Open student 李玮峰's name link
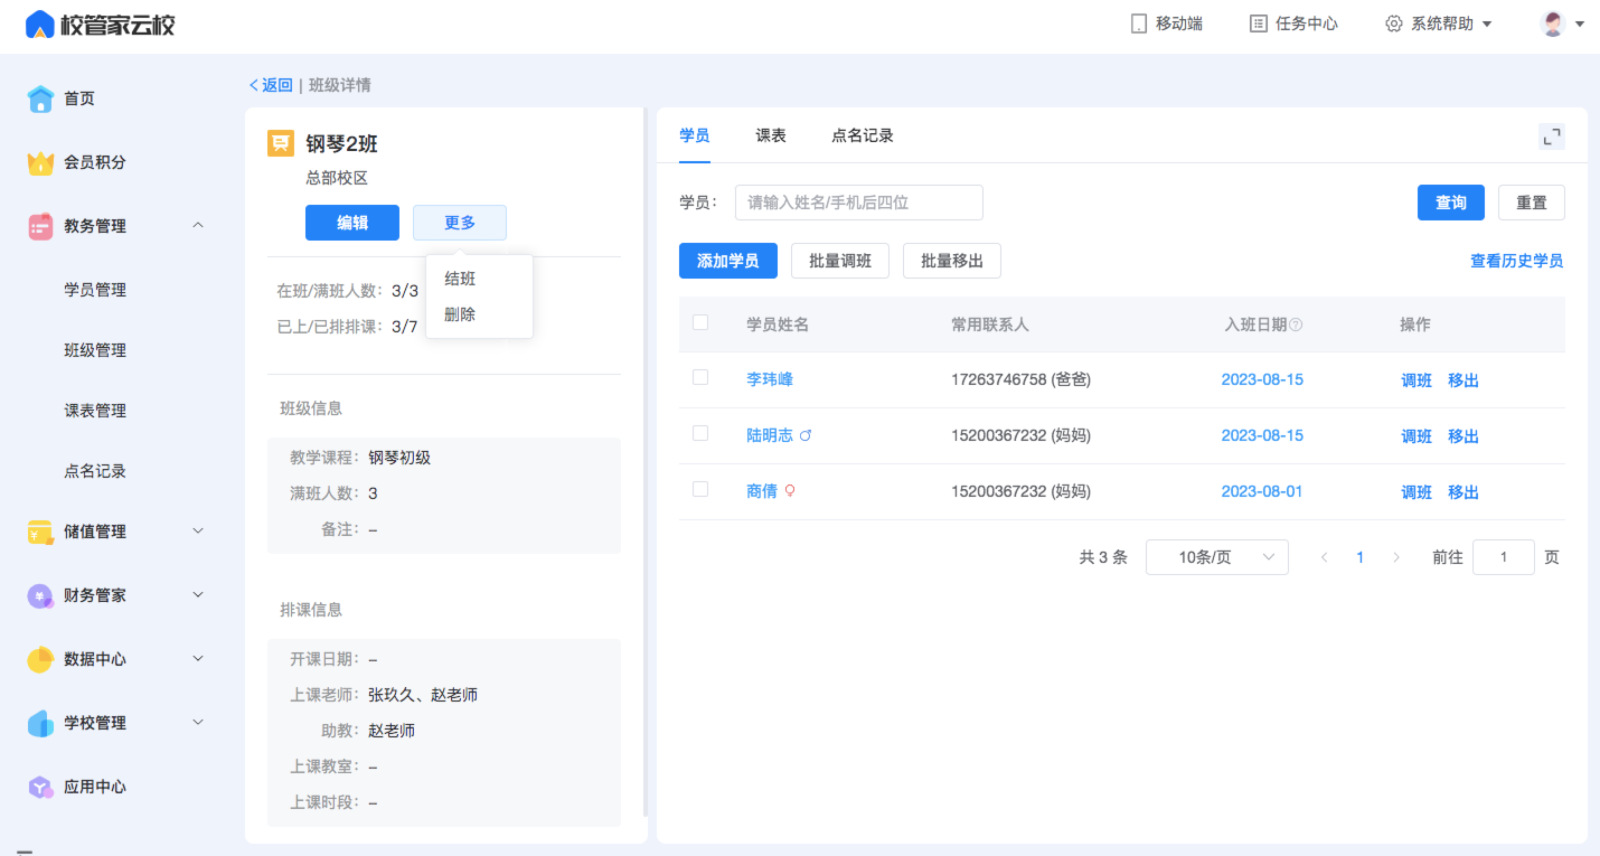 (x=770, y=379)
